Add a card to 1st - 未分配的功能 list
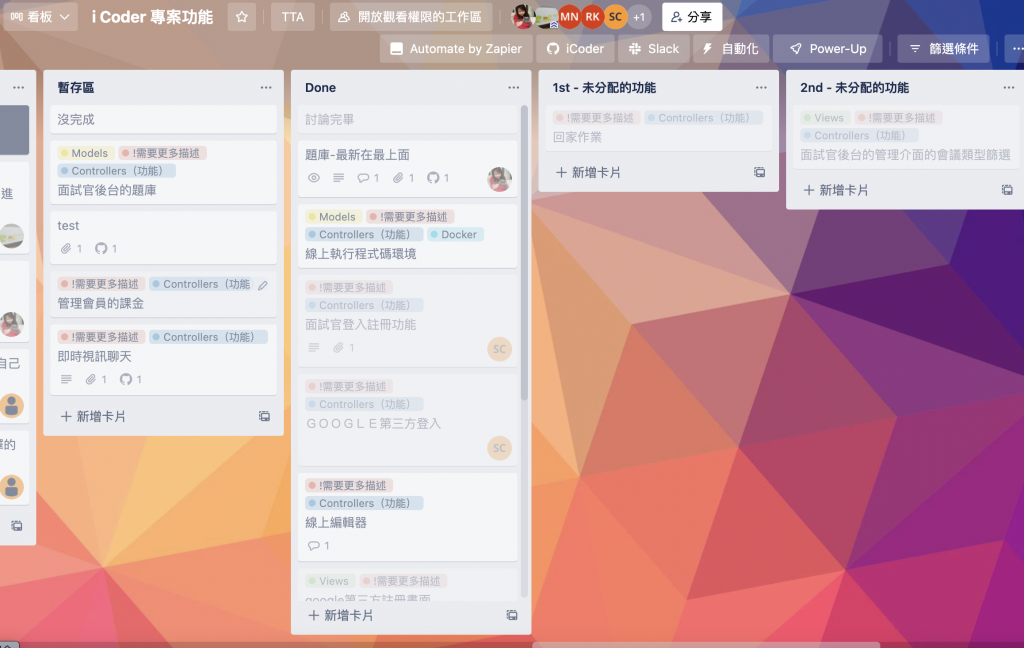1024x648 pixels. (588, 172)
